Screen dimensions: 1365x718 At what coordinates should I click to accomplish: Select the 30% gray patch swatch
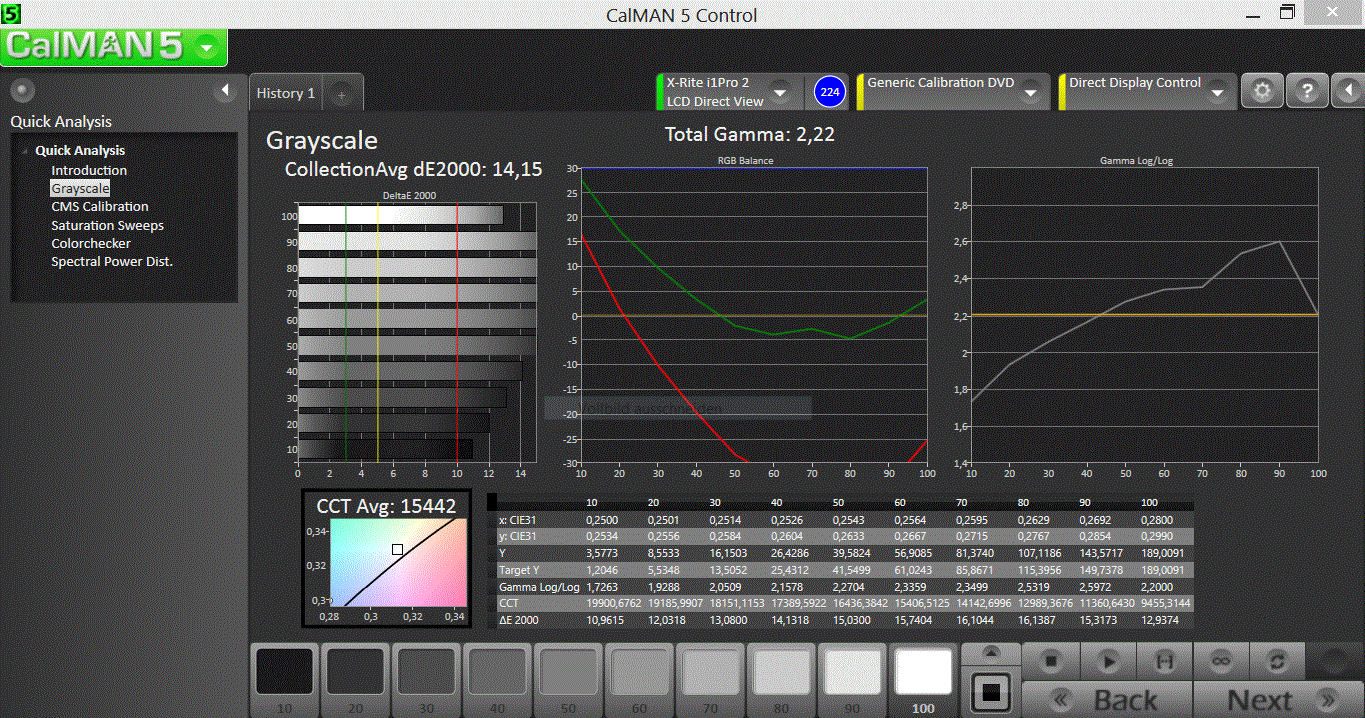(x=426, y=672)
